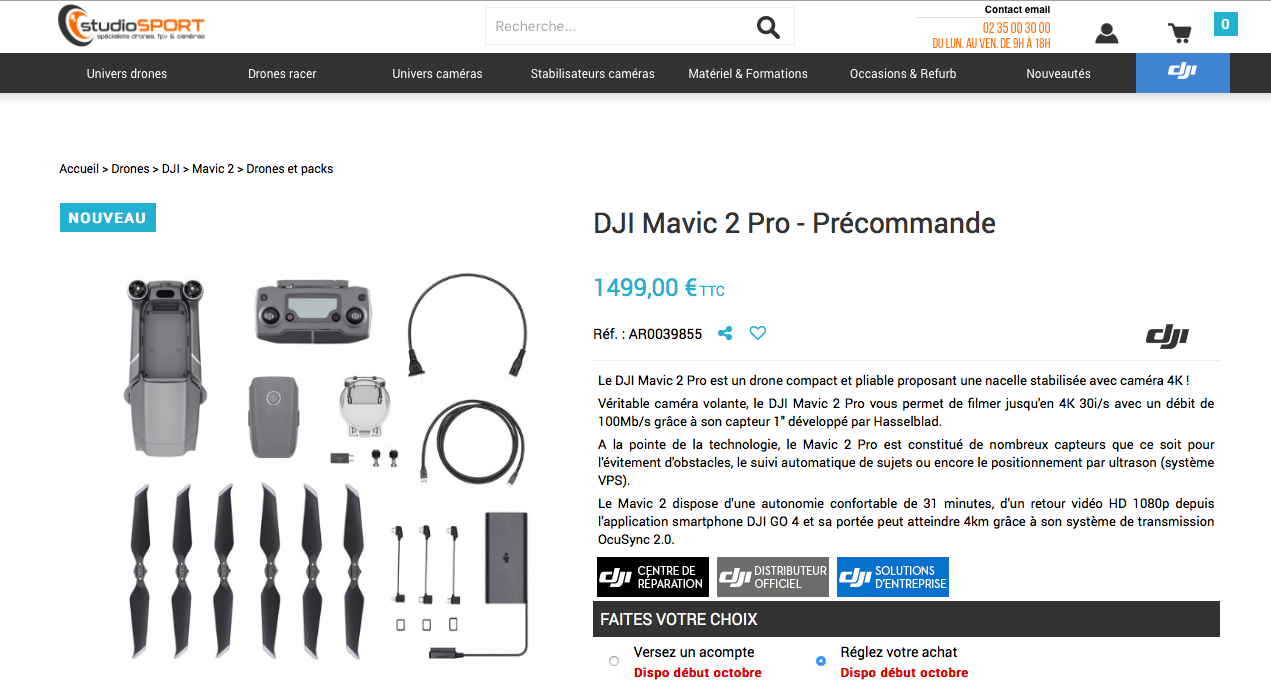Go to Occasions & Refurb menu

pyautogui.click(x=903, y=73)
